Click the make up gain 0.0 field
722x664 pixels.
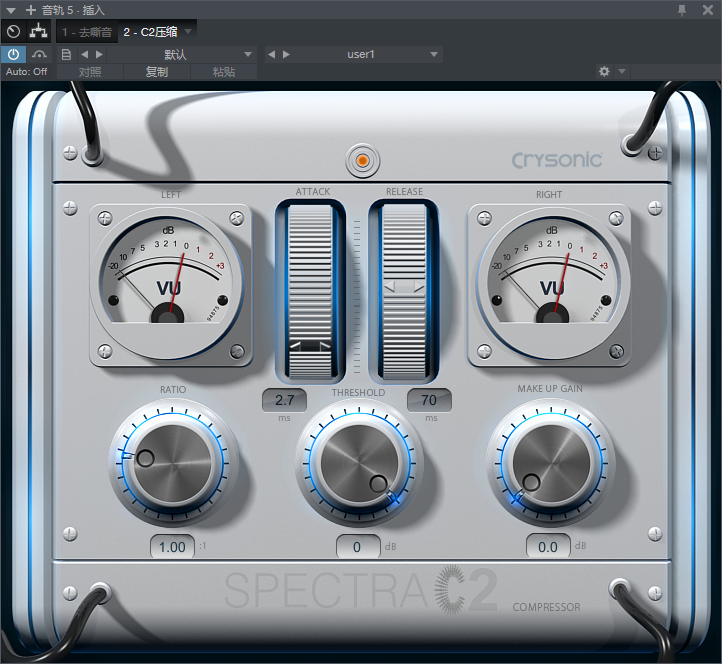point(548,547)
